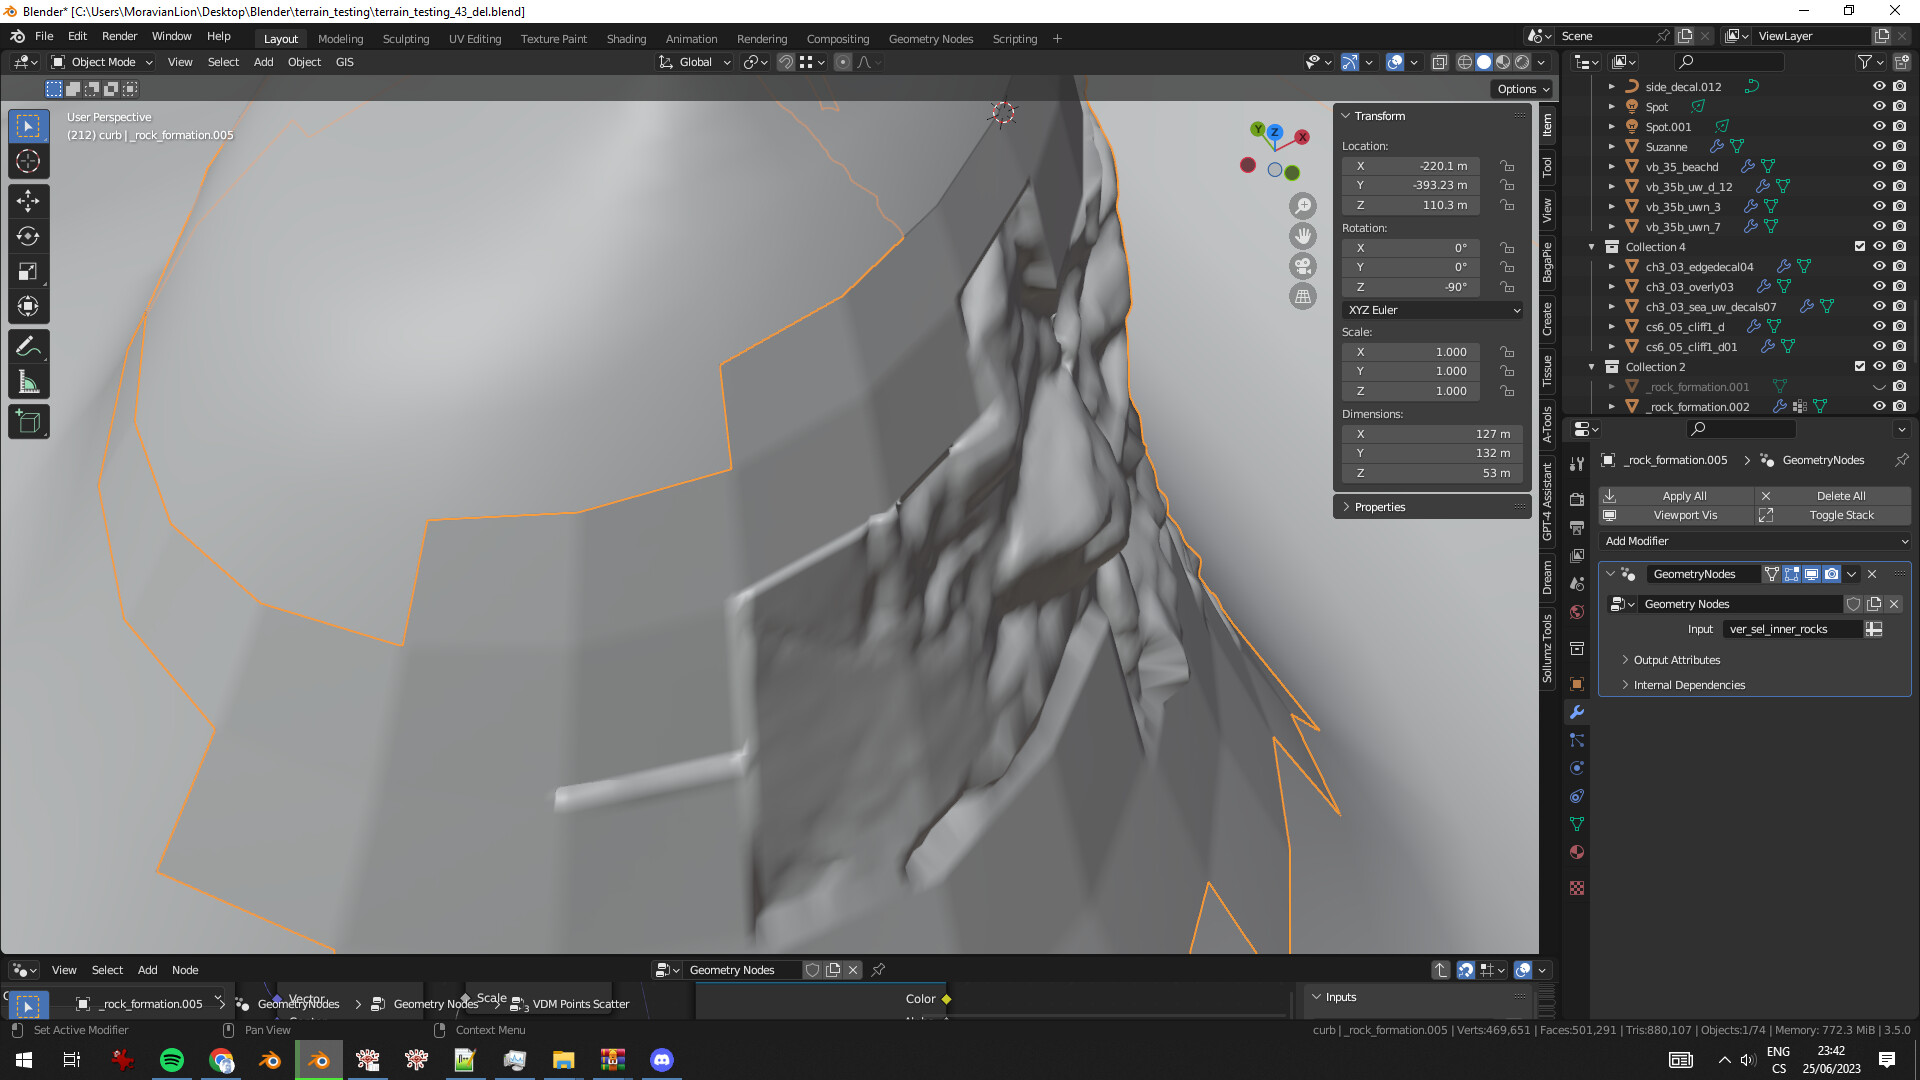Expand Output Attributes section
Image resolution: width=1920 pixels, height=1080 pixels.
coord(1626,660)
